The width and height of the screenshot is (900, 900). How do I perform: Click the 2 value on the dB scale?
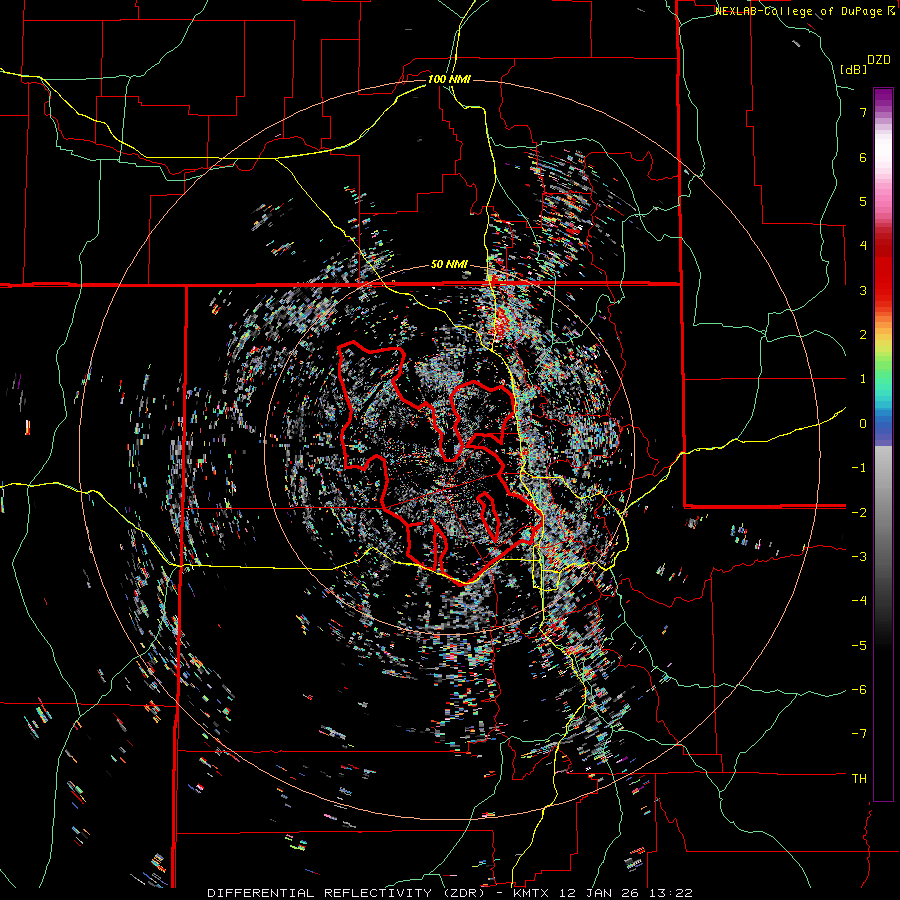click(863, 335)
